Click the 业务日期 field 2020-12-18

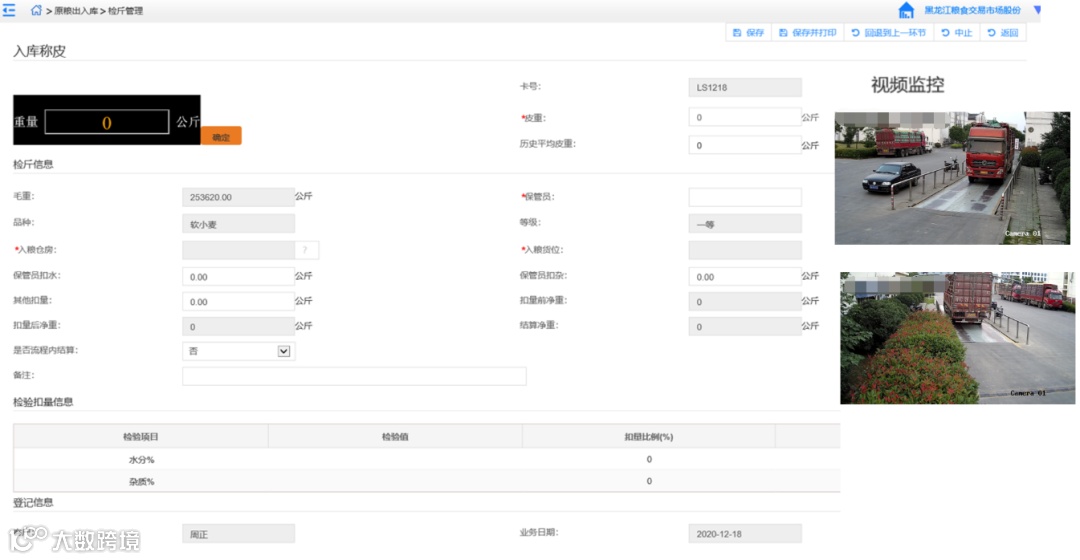(745, 534)
